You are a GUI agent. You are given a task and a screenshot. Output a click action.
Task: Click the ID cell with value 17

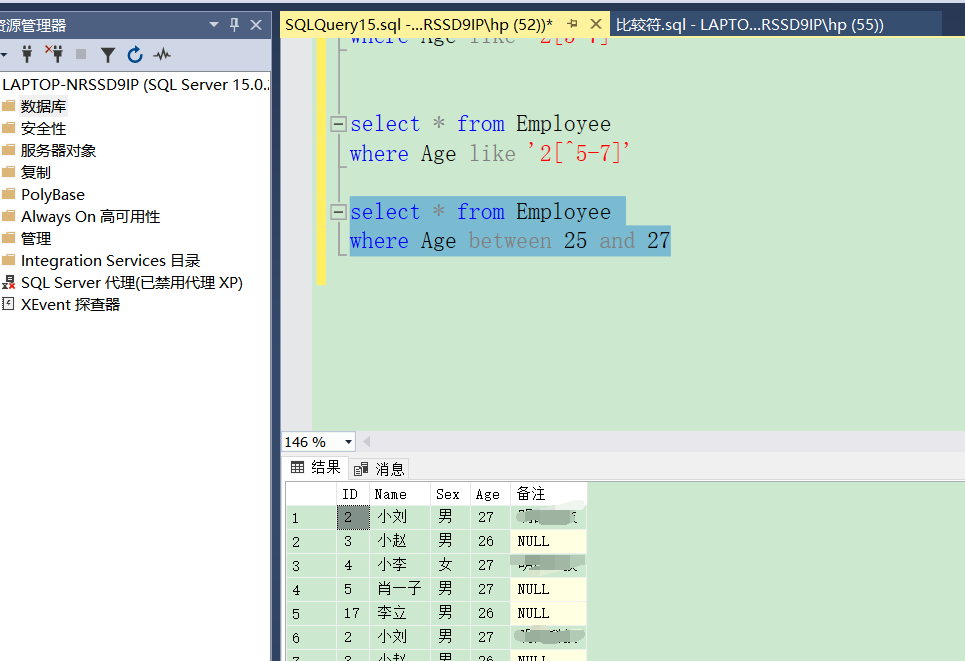(353, 614)
